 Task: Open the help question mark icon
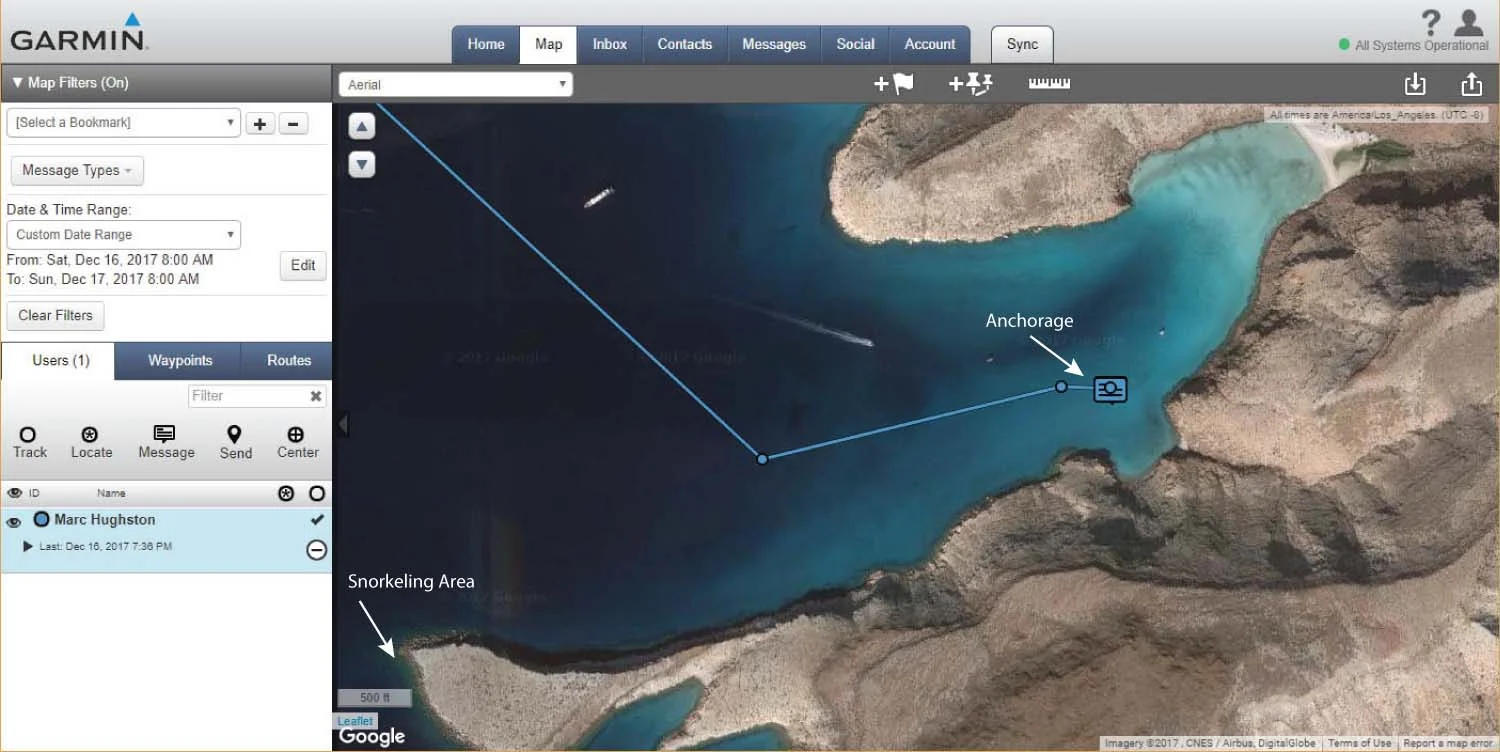click(x=1431, y=22)
